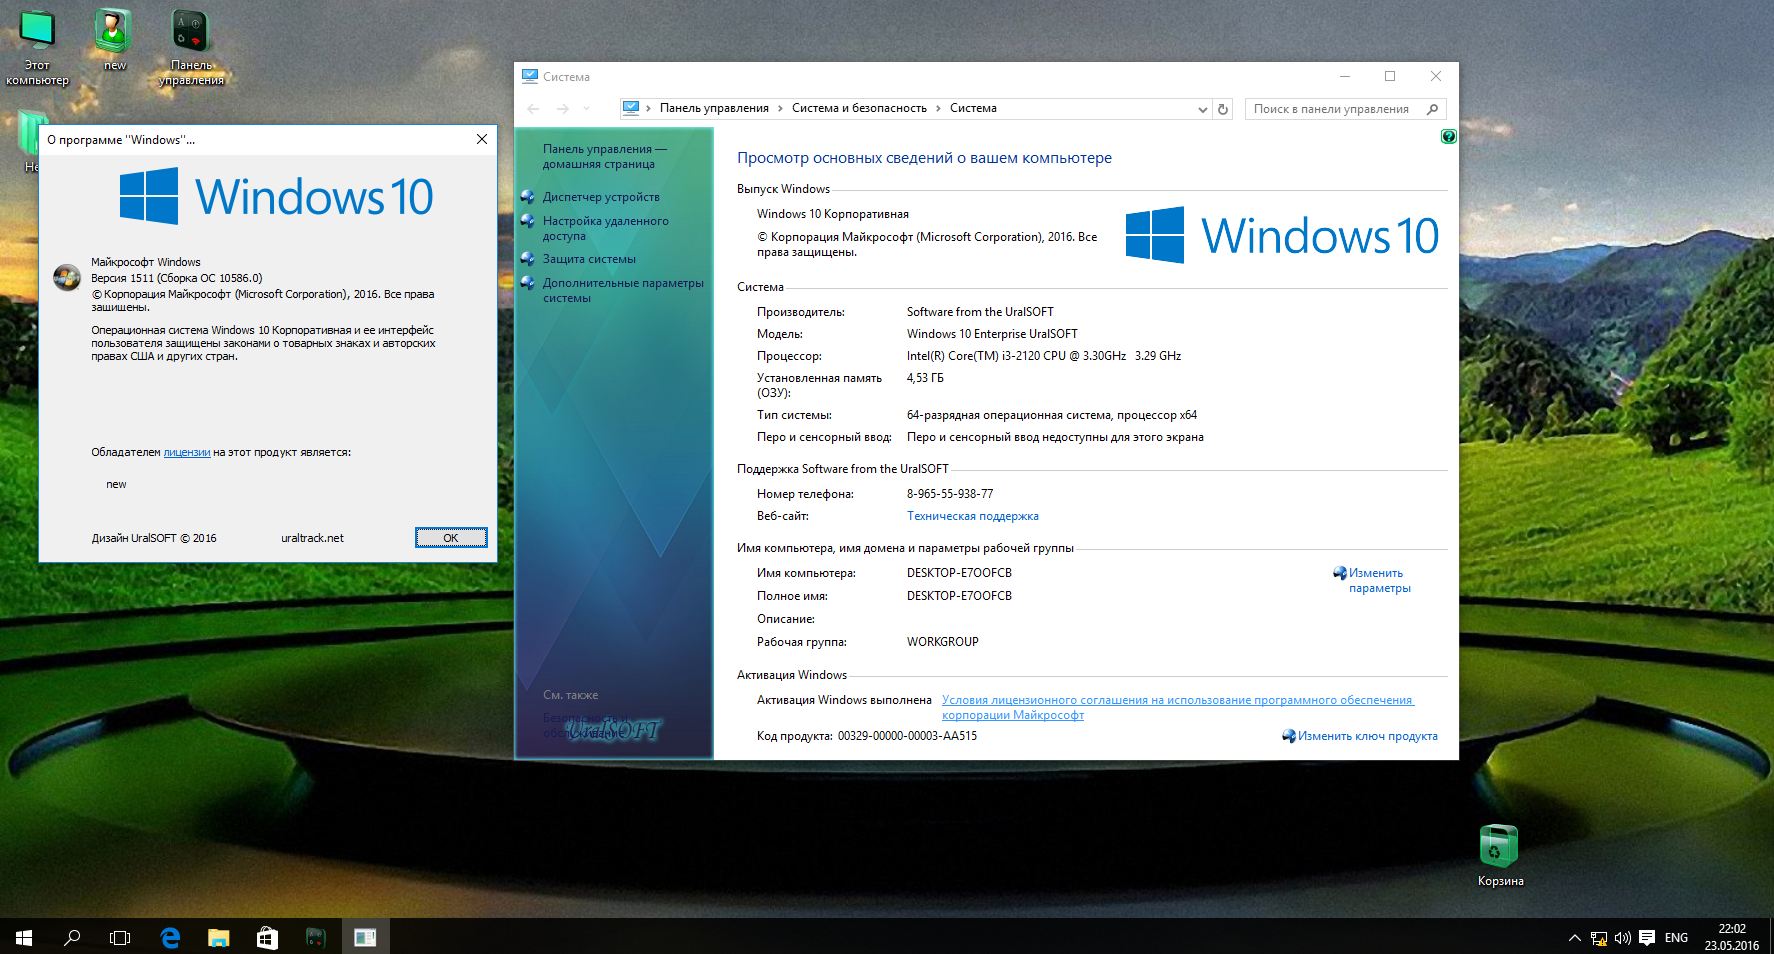This screenshot has height=954, width=1774.
Task: Click the Windows 10 logo in System window
Action: point(1282,235)
